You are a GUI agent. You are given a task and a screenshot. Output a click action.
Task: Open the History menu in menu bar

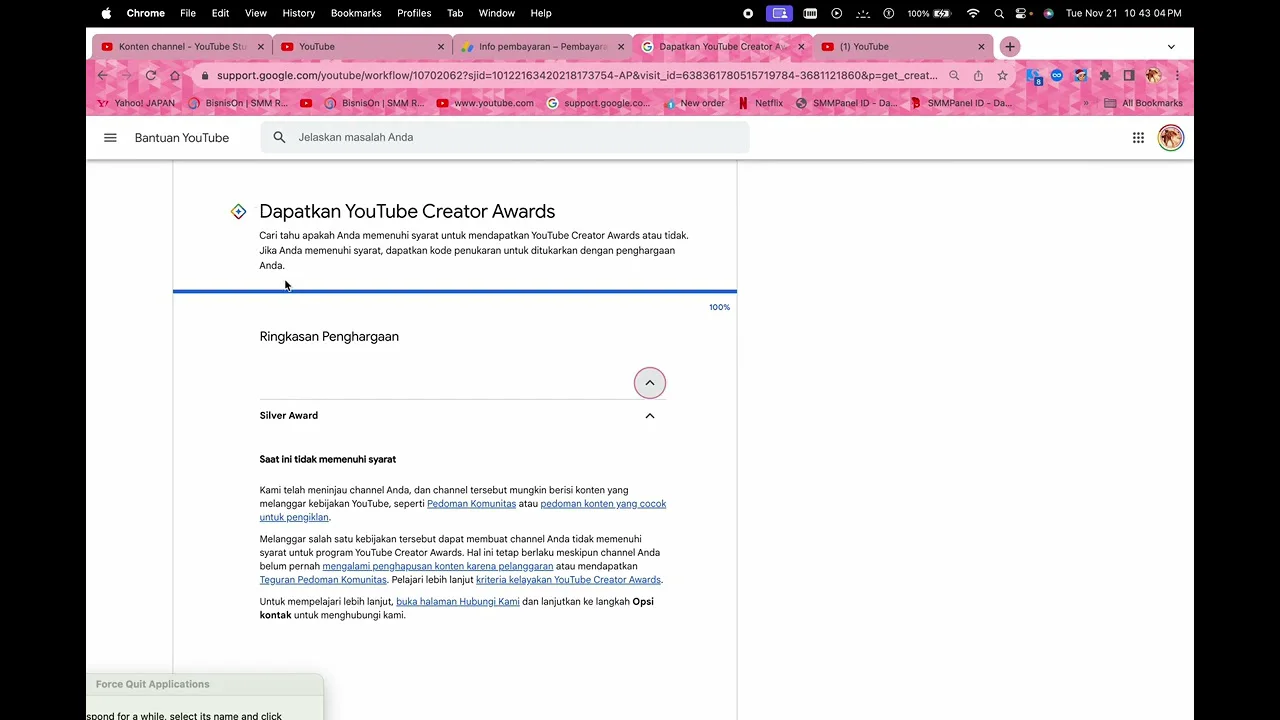pos(298,13)
